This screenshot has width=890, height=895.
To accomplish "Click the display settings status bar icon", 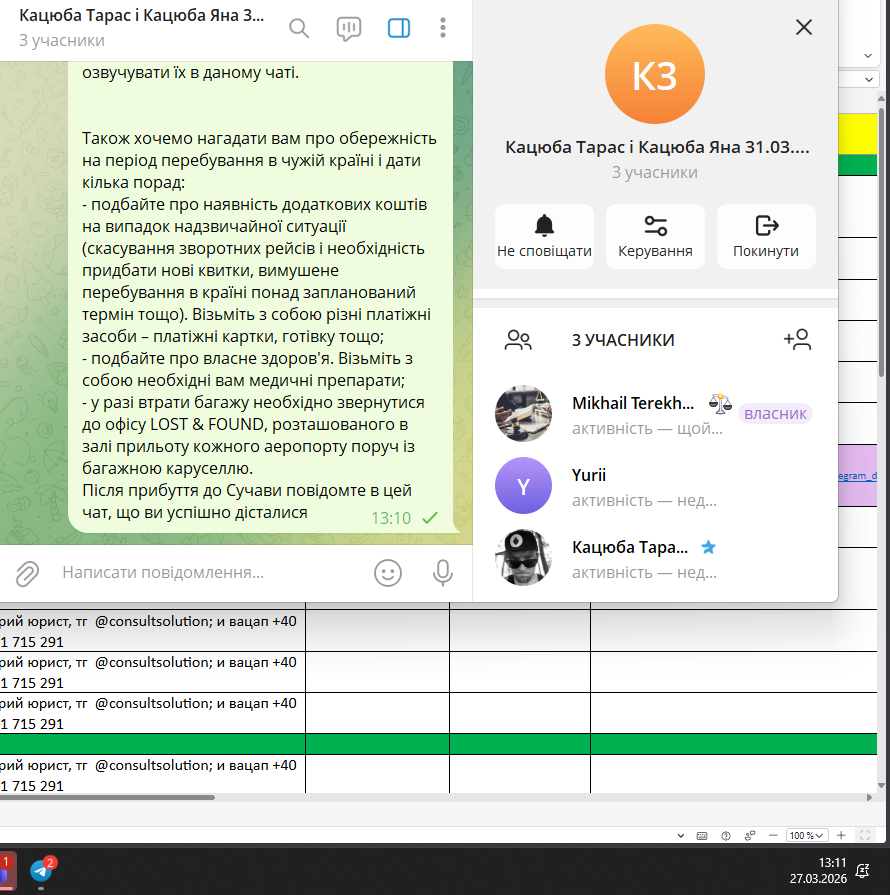I will click(x=750, y=836).
